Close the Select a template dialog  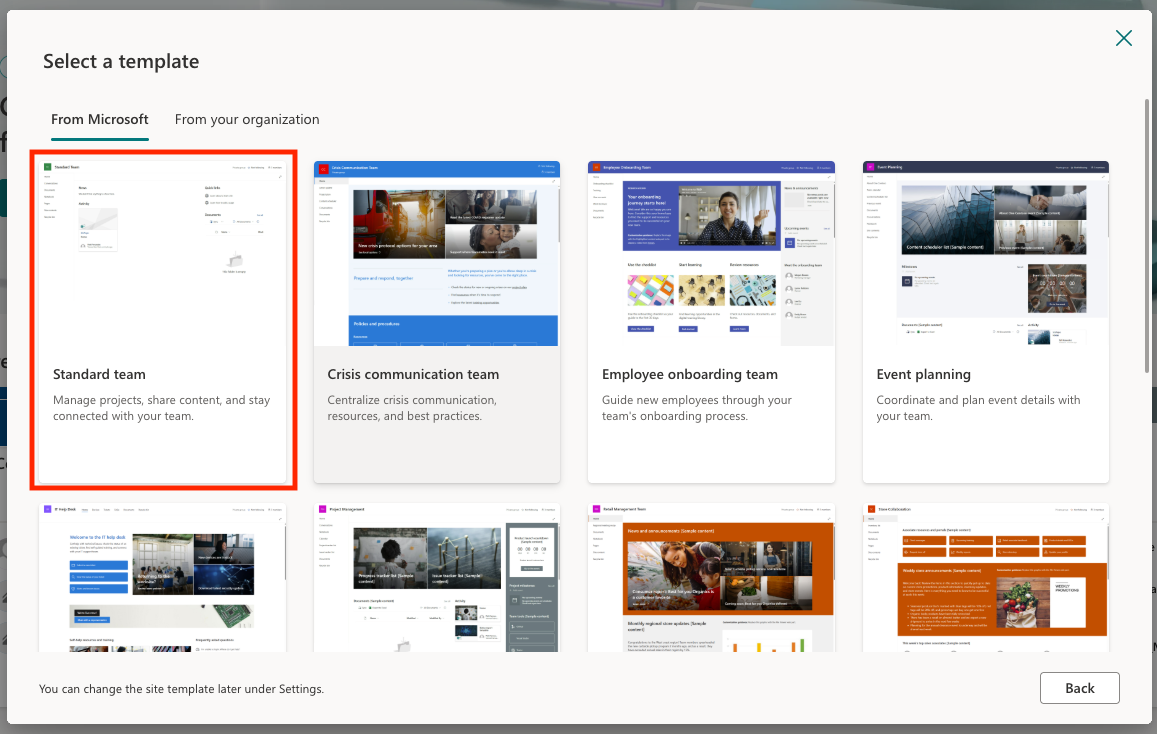point(1124,38)
